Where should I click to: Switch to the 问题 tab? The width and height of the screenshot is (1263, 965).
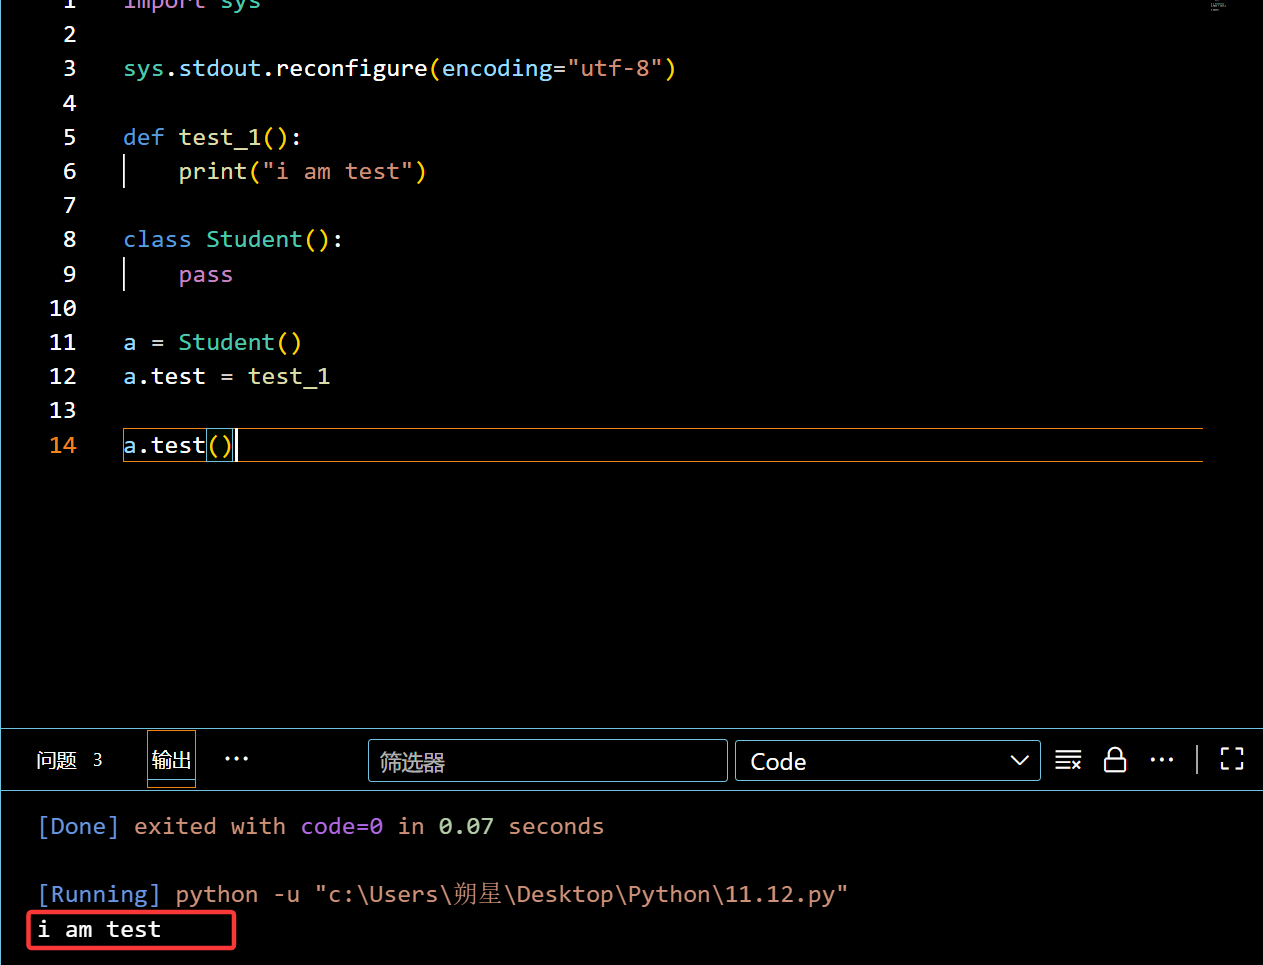(57, 760)
